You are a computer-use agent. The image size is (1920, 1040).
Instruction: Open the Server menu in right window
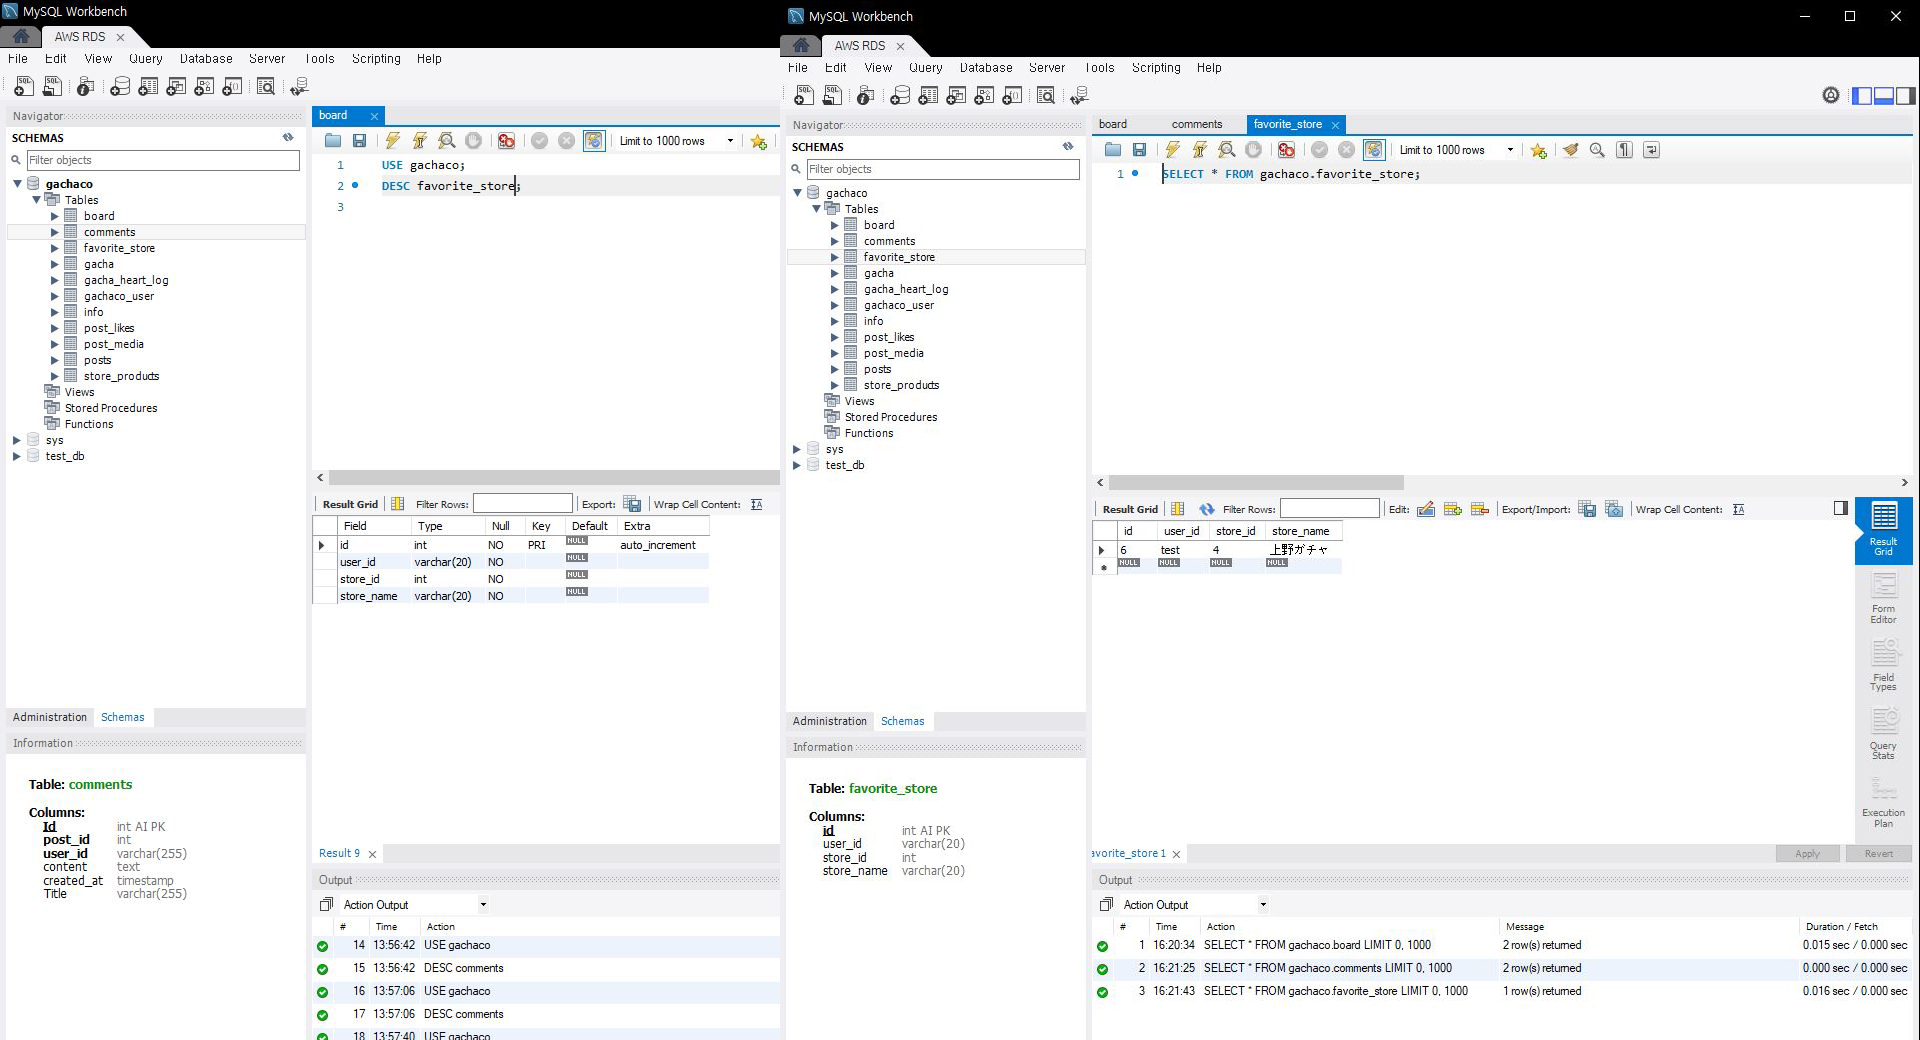(x=1047, y=68)
